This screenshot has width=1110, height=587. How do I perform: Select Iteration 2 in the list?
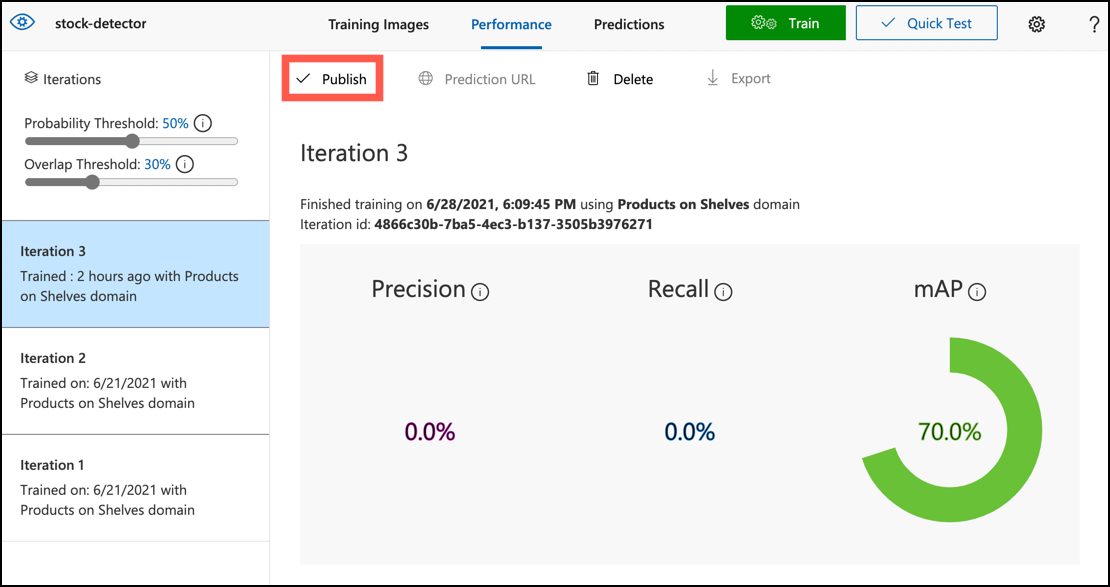[135, 381]
